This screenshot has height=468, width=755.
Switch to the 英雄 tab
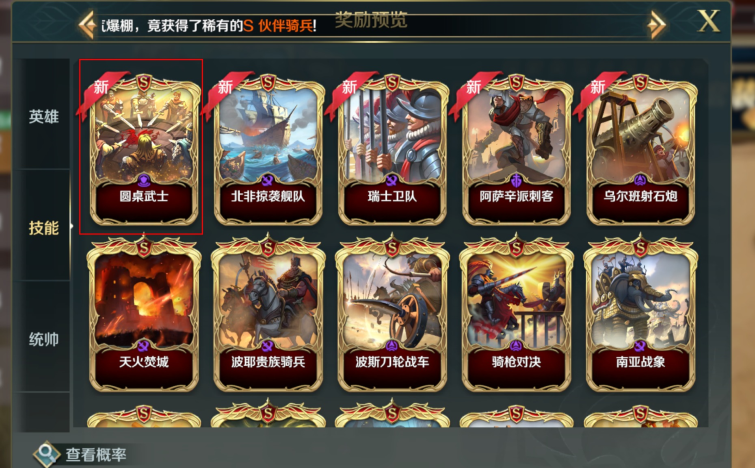click(43, 116)
